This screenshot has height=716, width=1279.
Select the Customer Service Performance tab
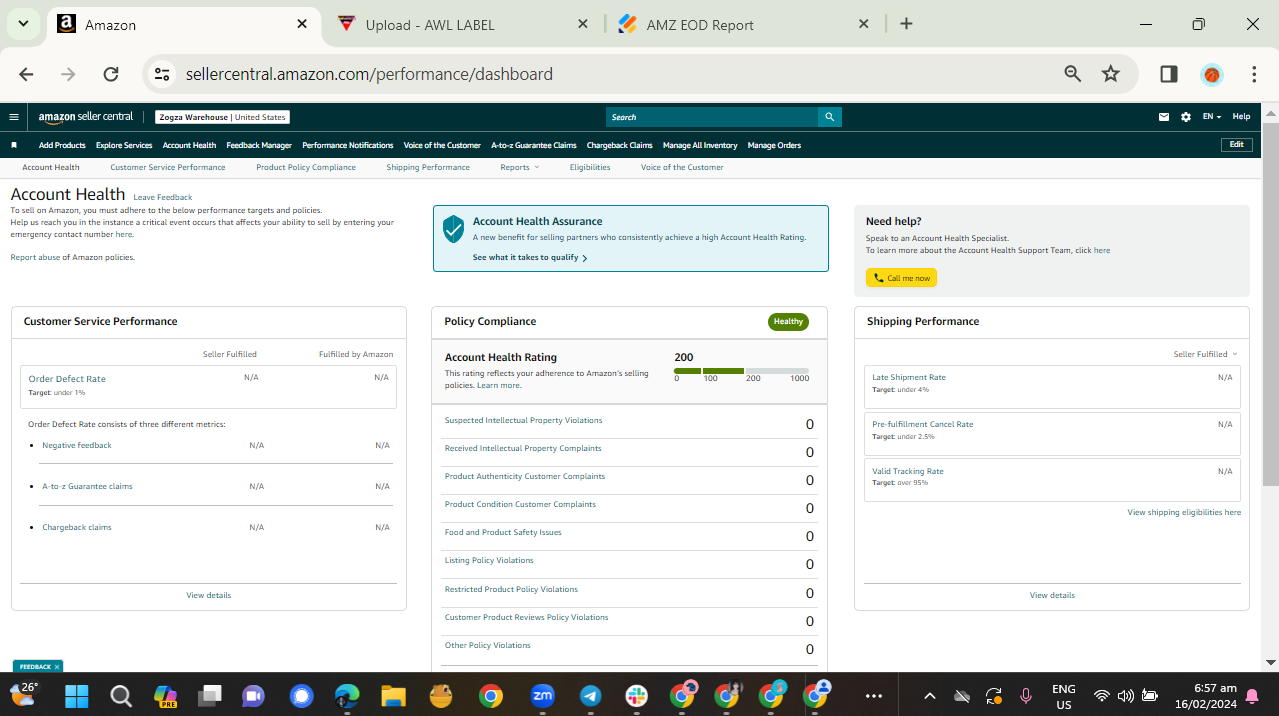(x=168, y=167)
